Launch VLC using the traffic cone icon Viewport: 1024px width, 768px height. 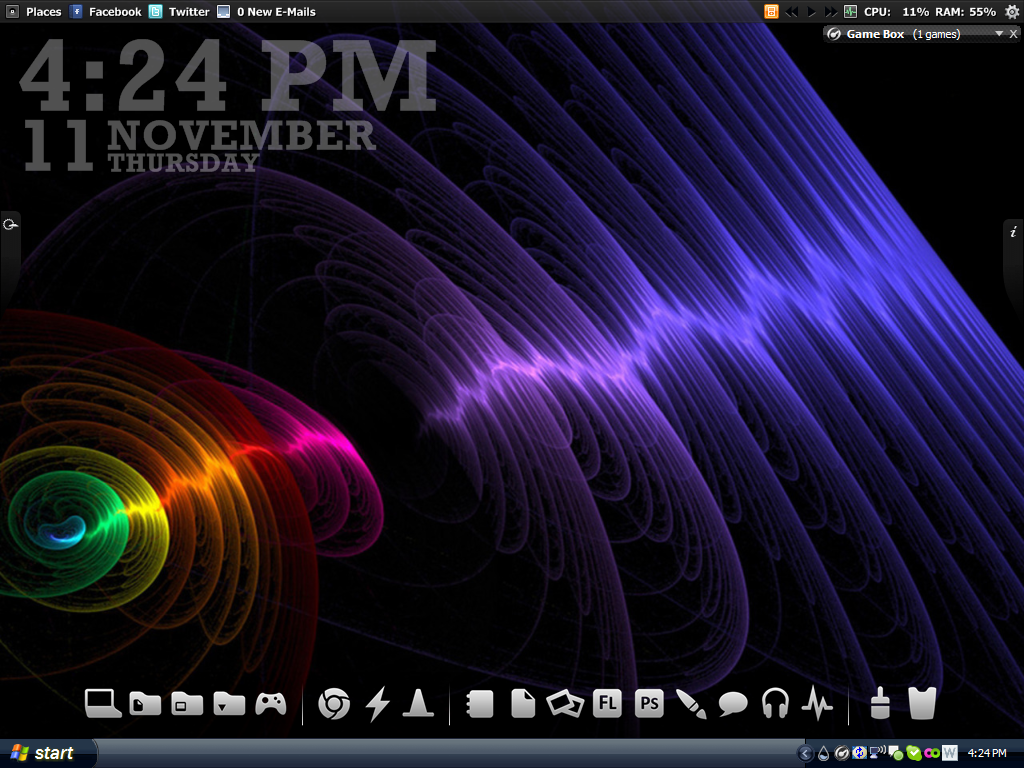coord(418,704)
